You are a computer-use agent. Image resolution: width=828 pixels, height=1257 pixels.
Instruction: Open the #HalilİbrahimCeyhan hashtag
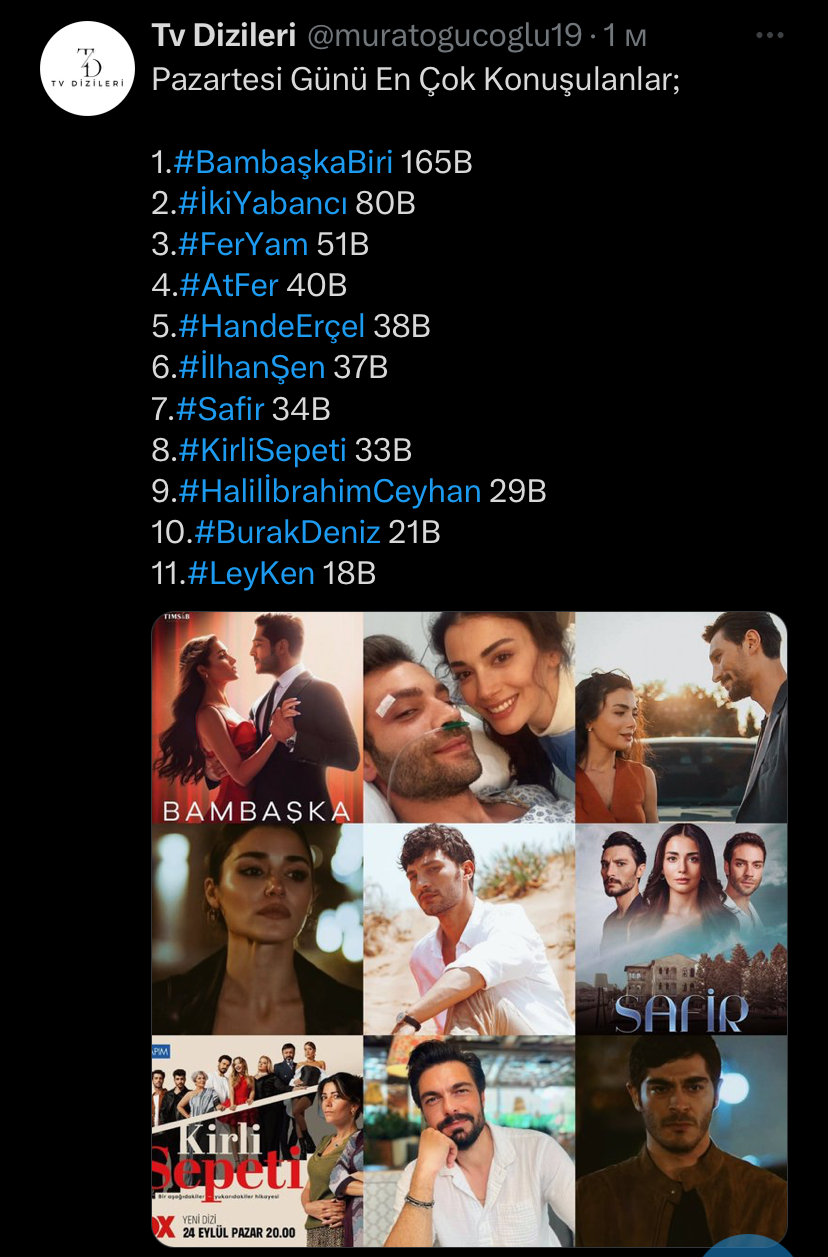point(330,490)
